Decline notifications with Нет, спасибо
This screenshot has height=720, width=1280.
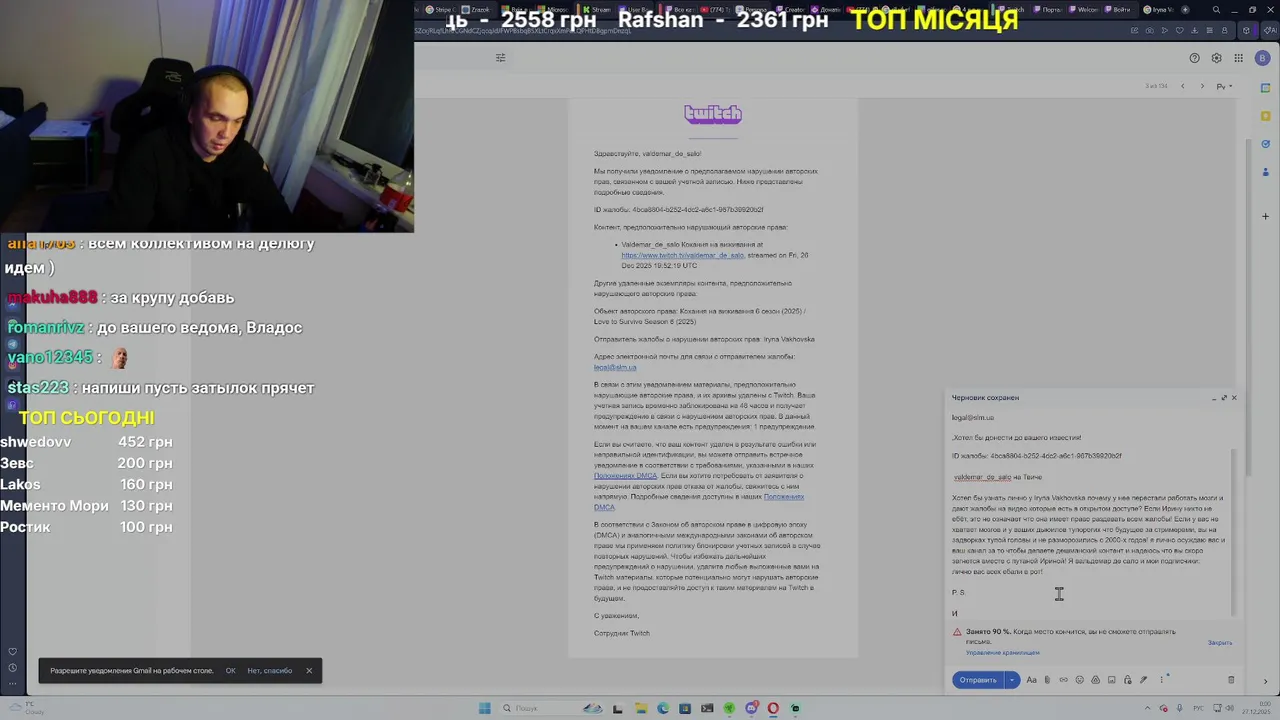tap(270, 671)
